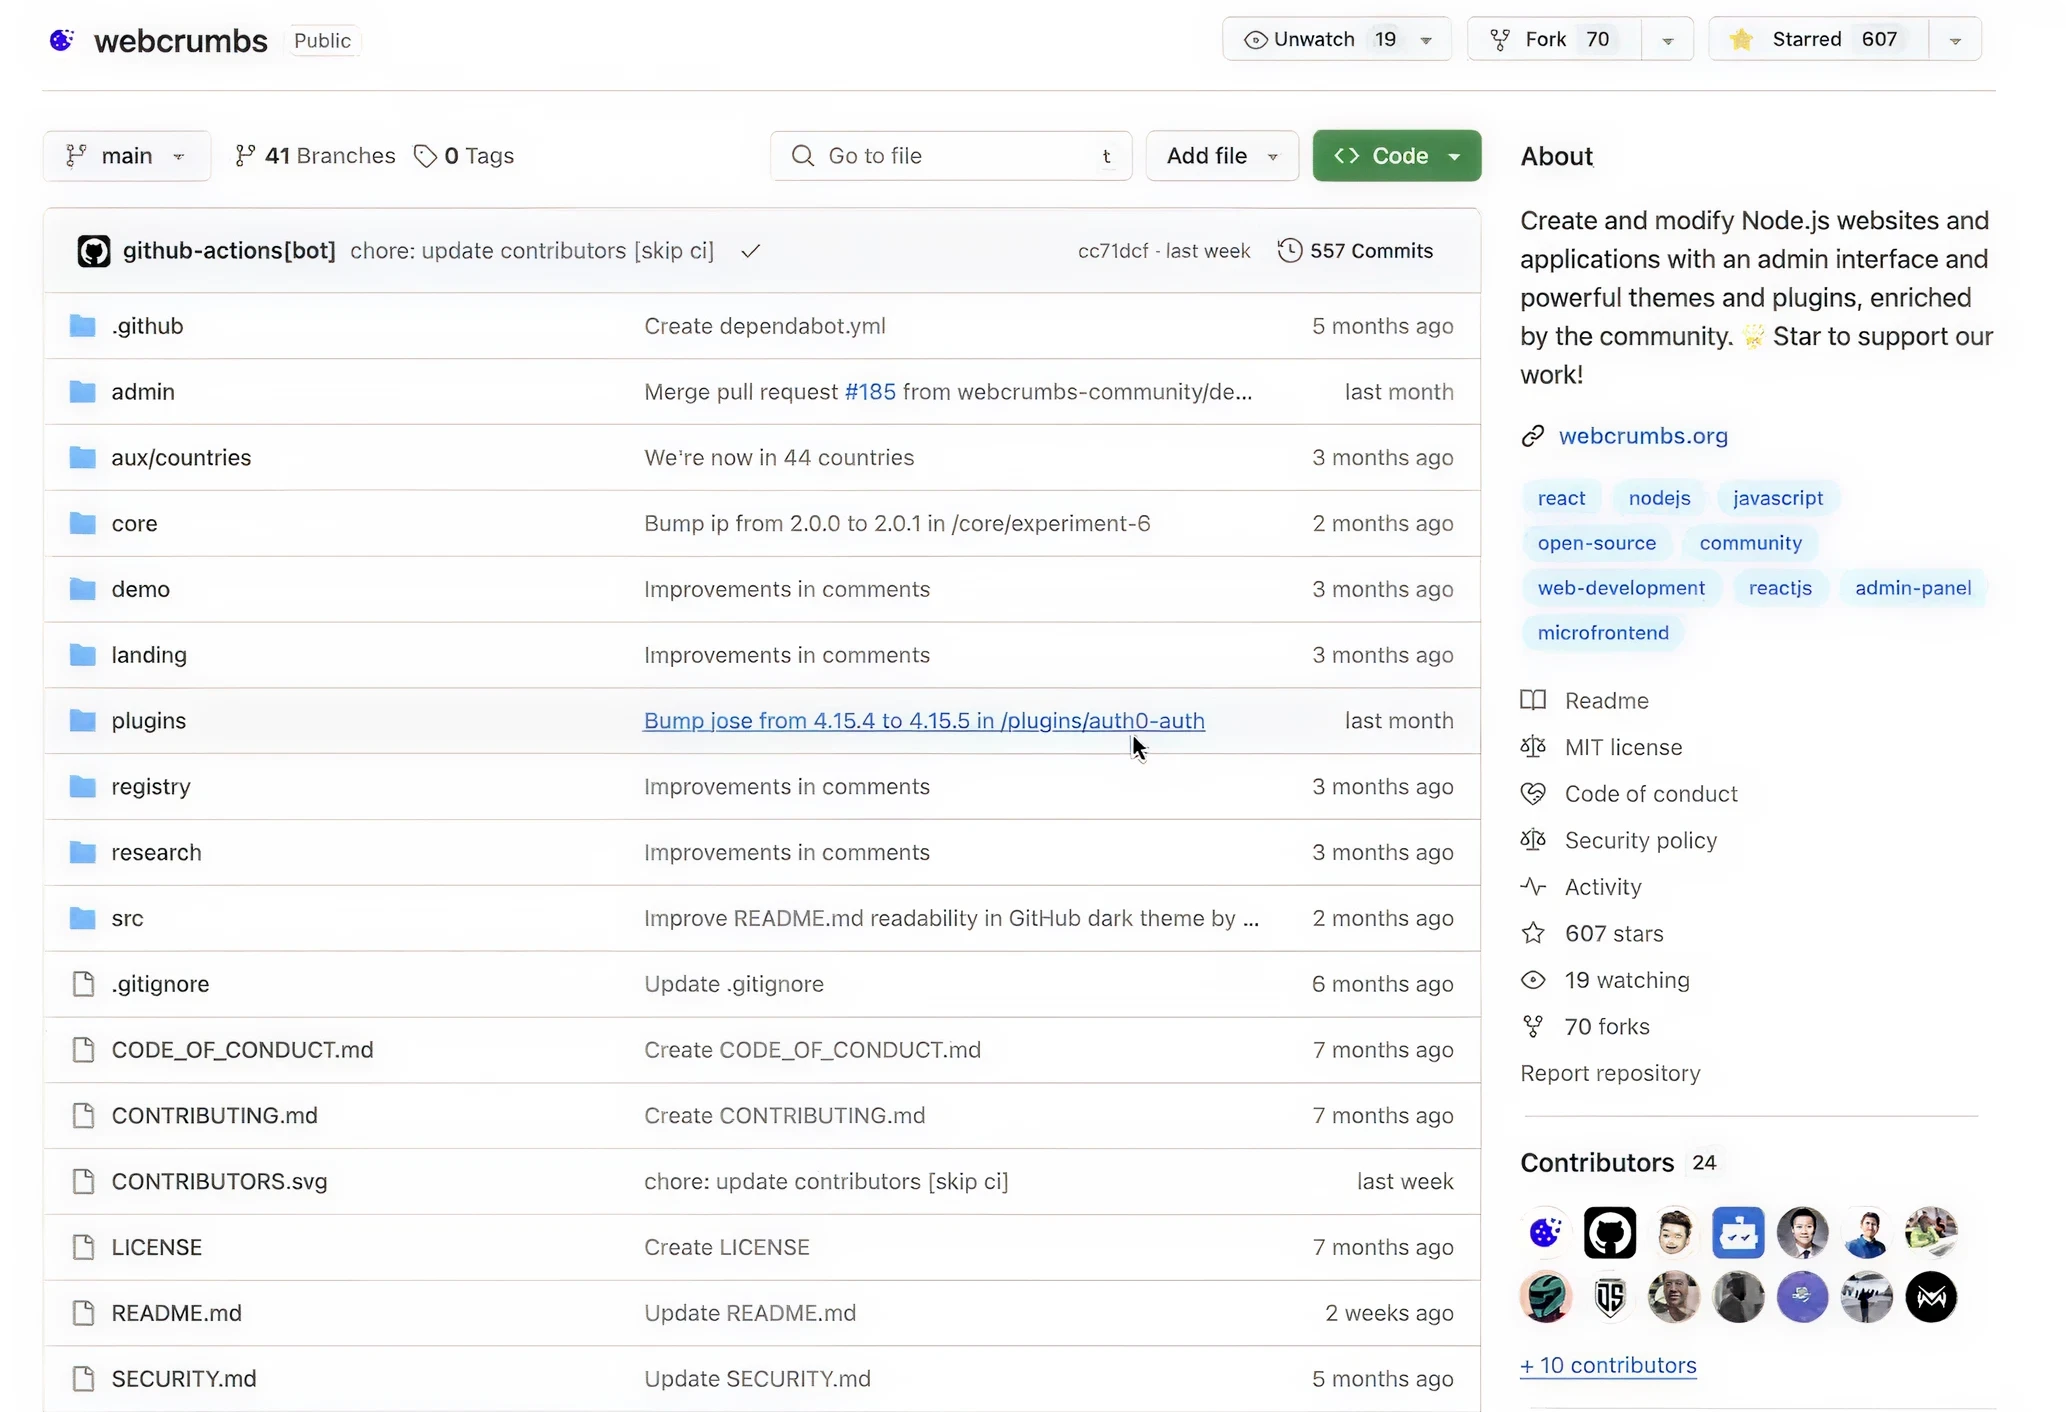Click the tag icon next to 0 Tags
The height and width of the screenshot is (1412, 2066).
pos(426,156)
